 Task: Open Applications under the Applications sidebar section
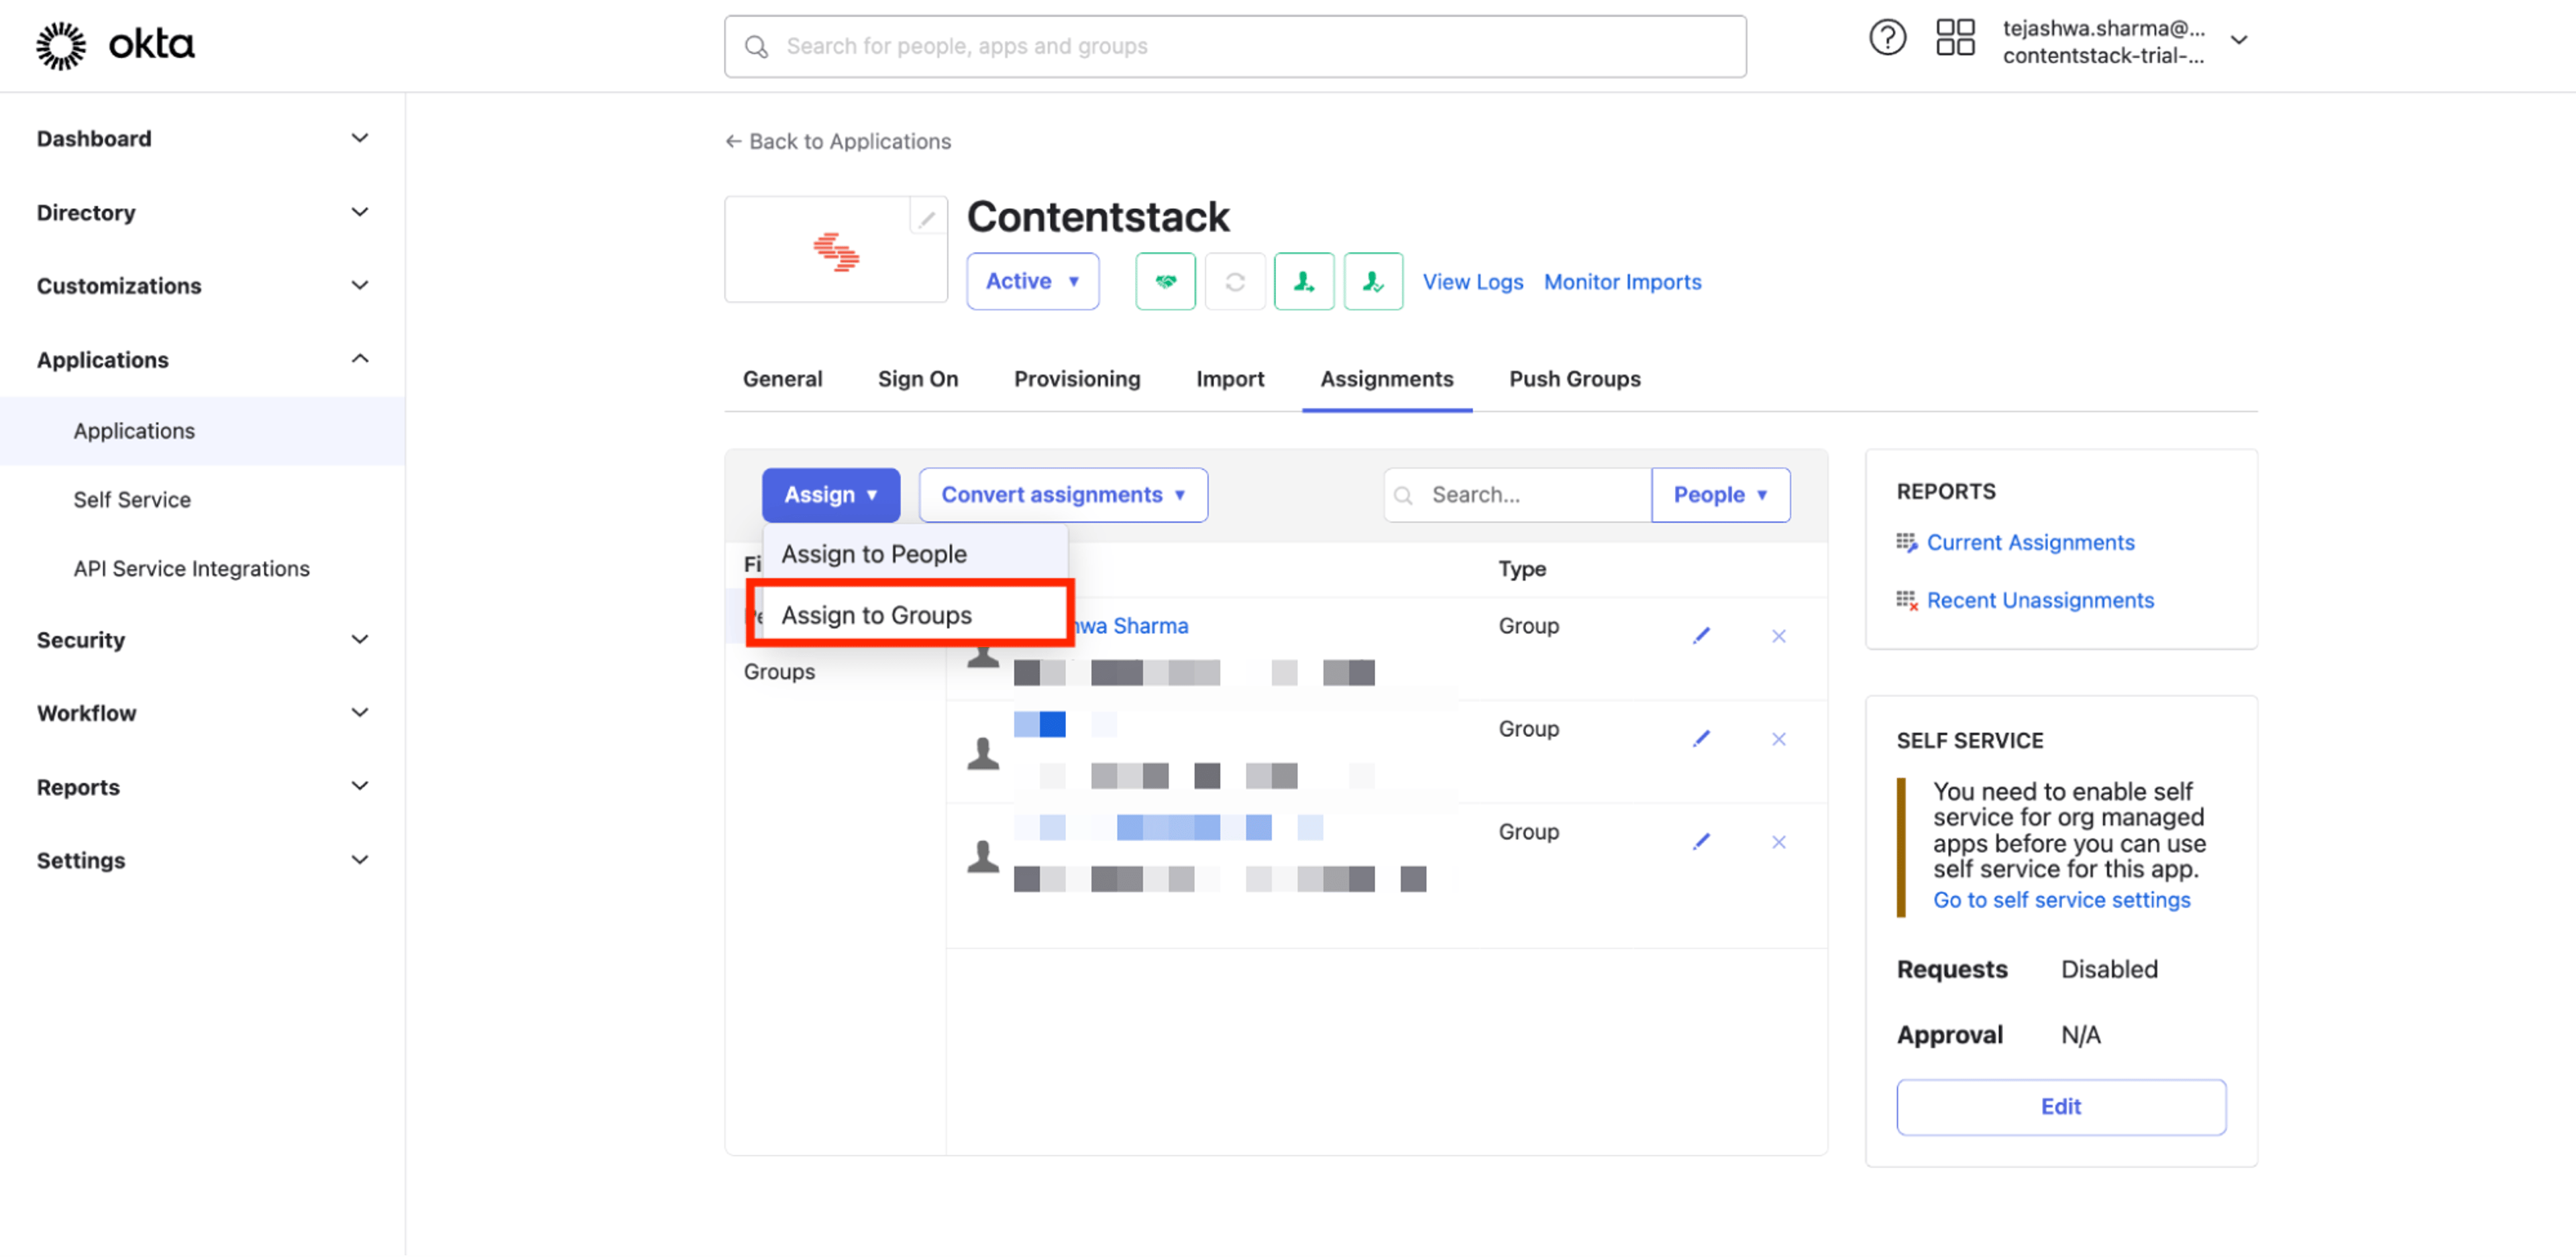(134, 431)
